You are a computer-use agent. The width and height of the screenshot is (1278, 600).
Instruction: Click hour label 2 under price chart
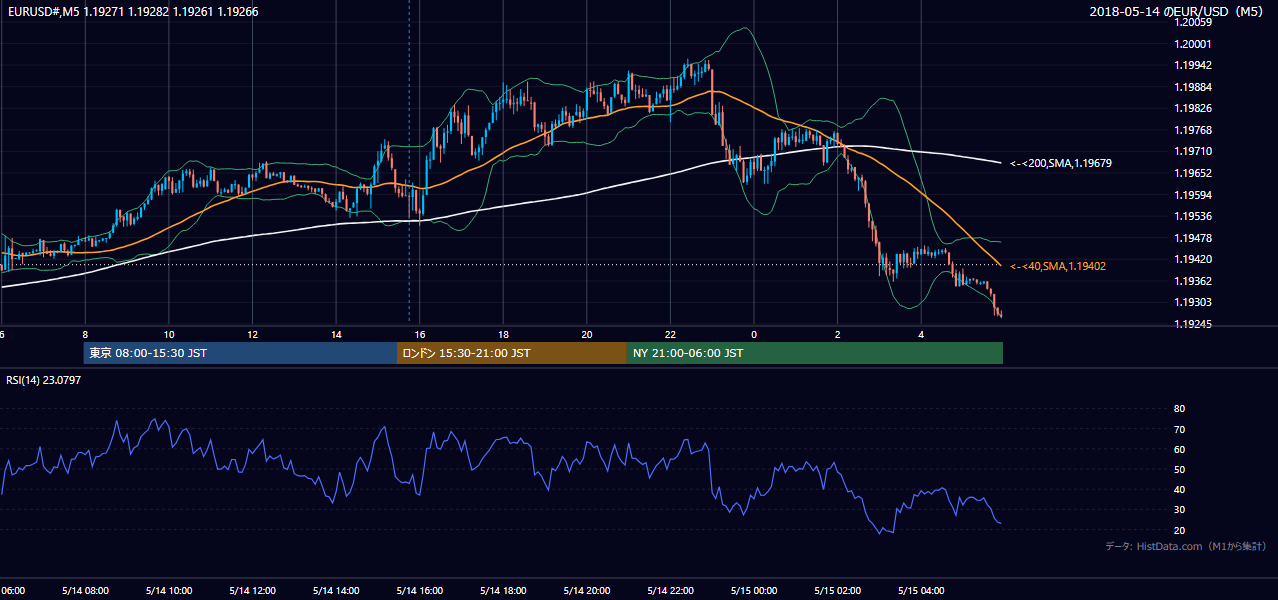pos(838,334)
